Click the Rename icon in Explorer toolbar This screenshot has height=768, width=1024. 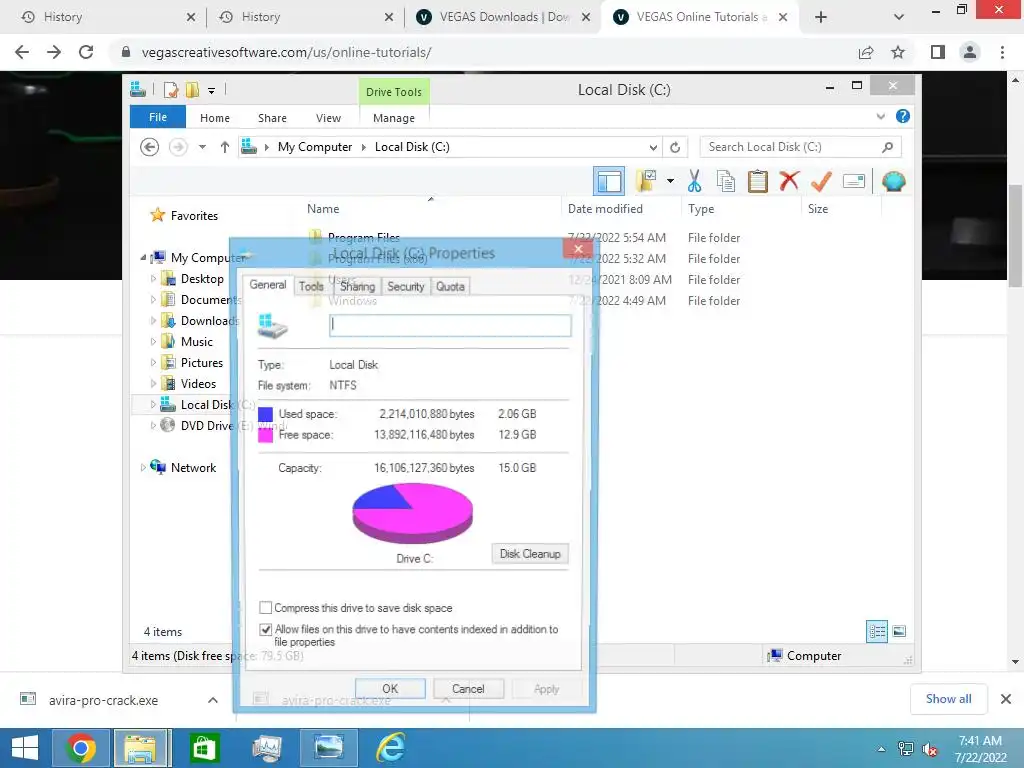(x=854, y=181)
